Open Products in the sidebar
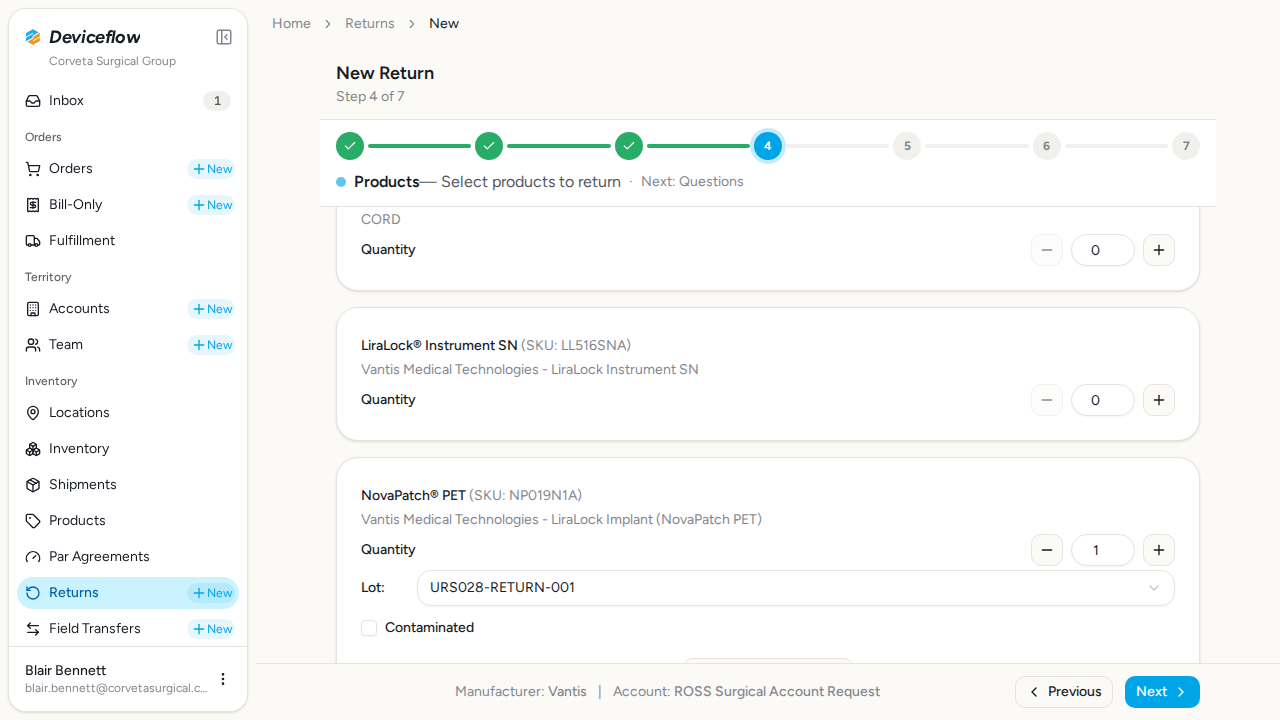 click(128, 521)
